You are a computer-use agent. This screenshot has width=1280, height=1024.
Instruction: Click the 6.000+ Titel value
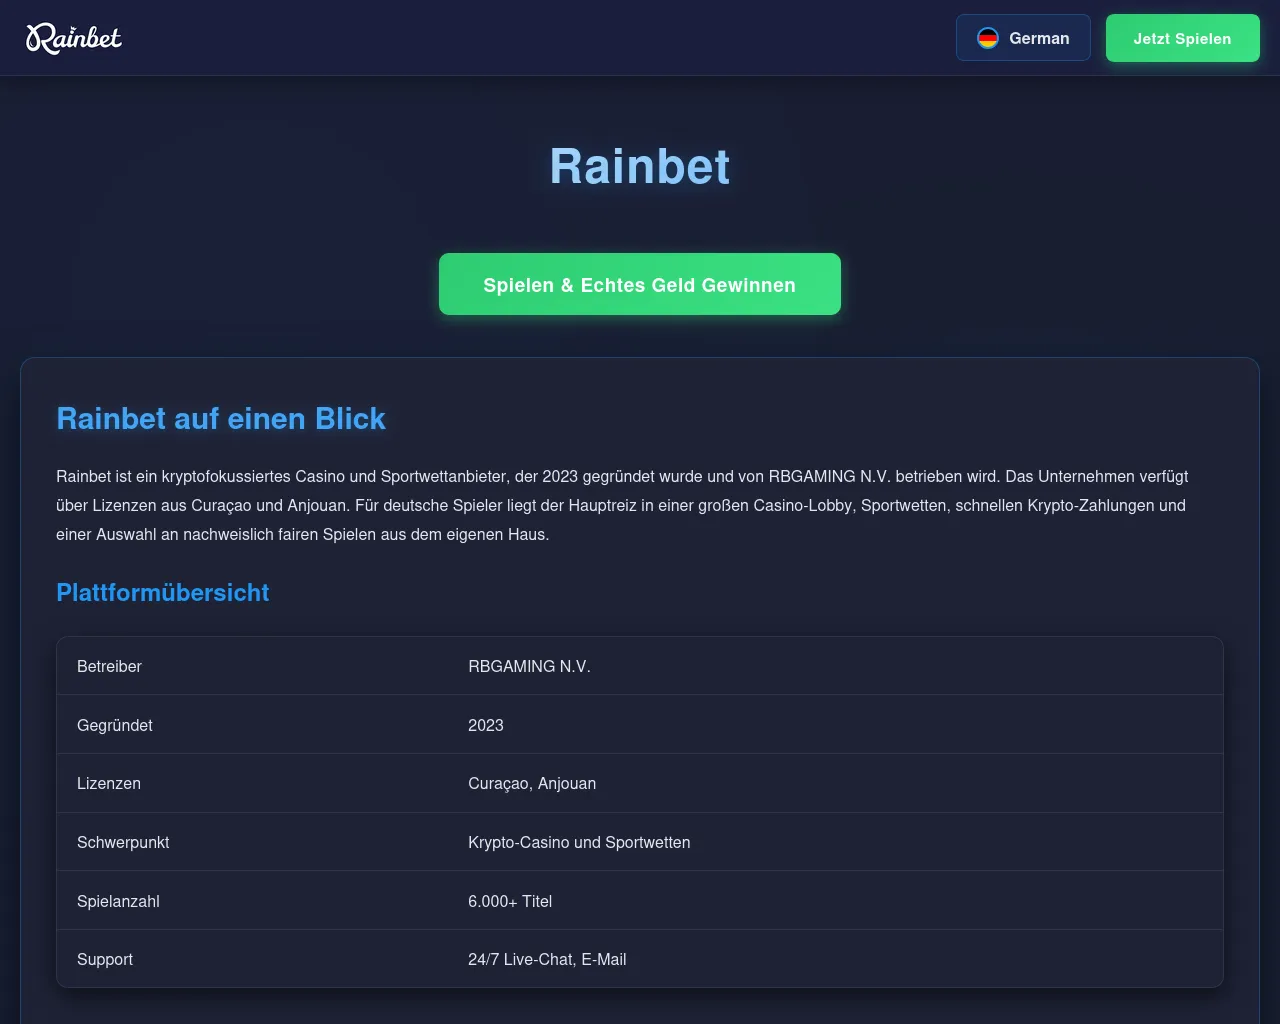click(510, 901)
